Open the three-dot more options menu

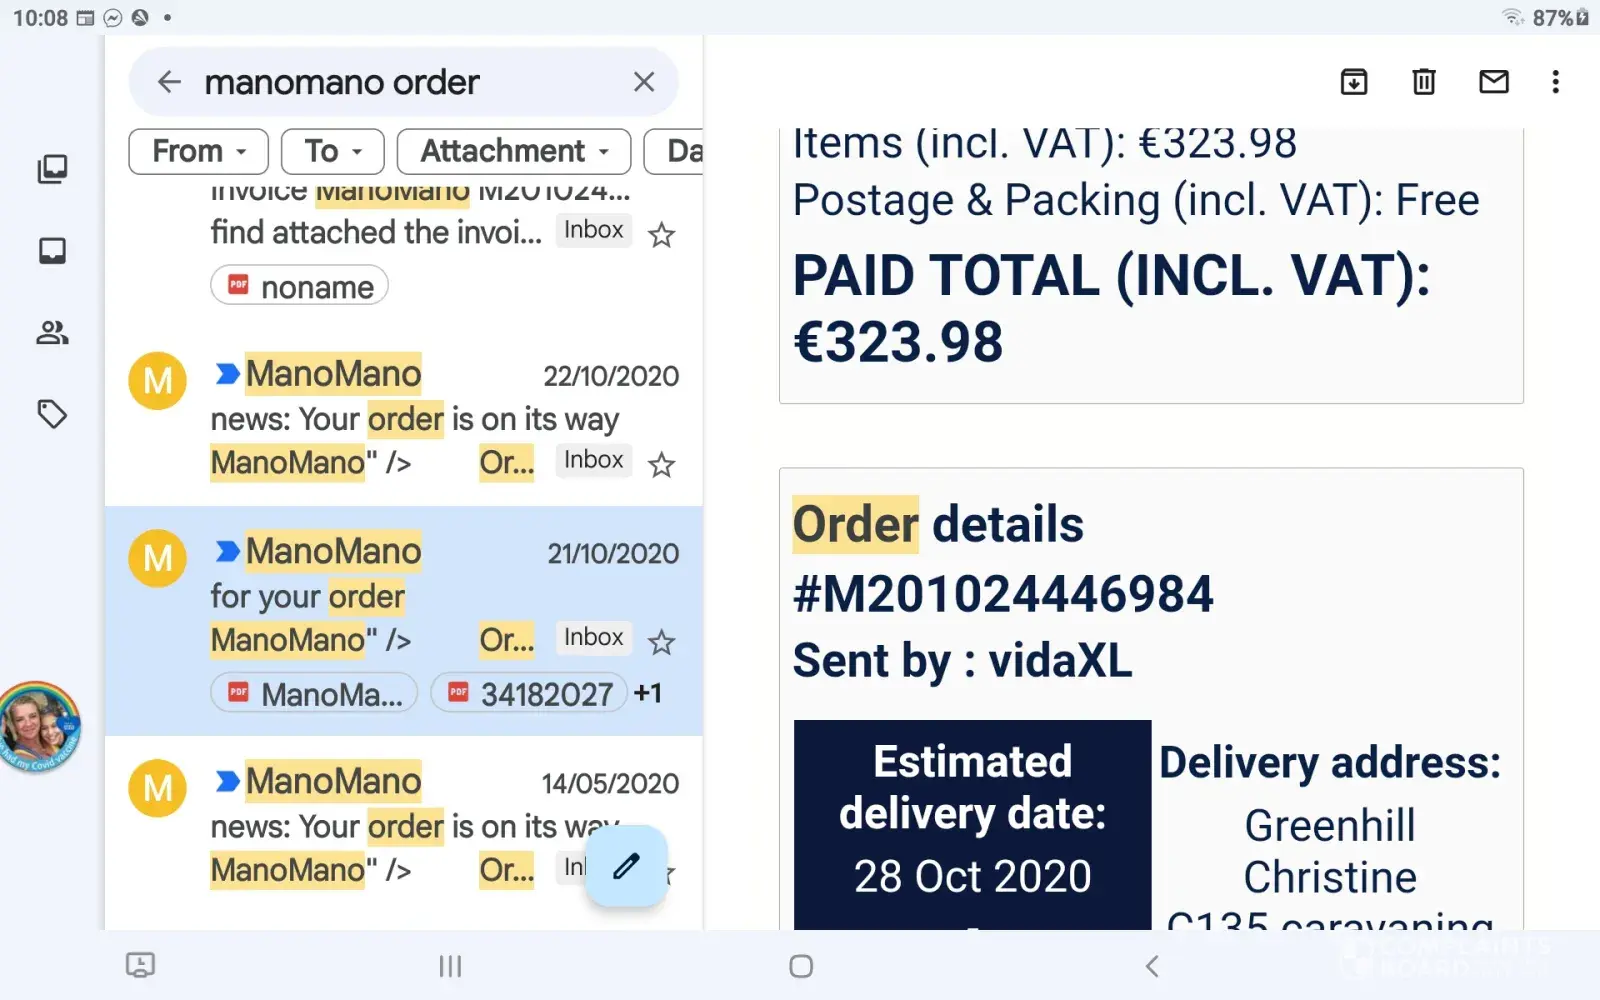point(1555,82)
